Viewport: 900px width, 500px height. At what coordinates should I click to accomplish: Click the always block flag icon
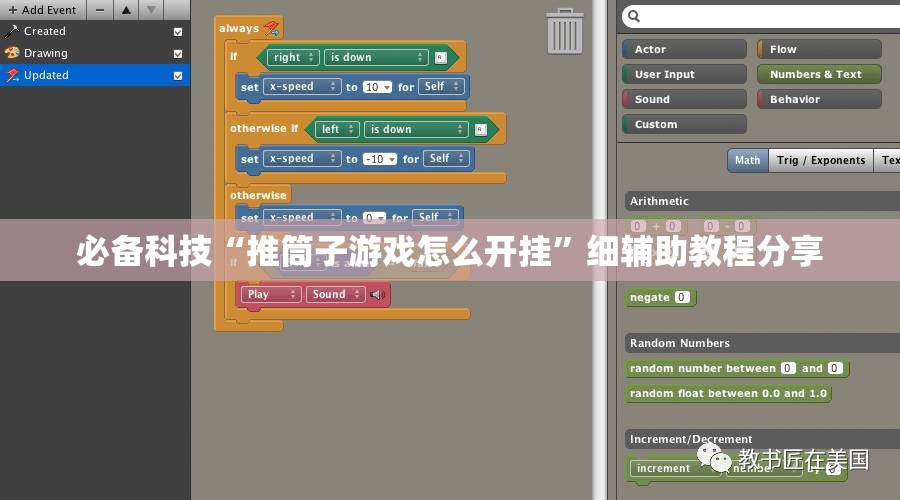click(271, 28)
